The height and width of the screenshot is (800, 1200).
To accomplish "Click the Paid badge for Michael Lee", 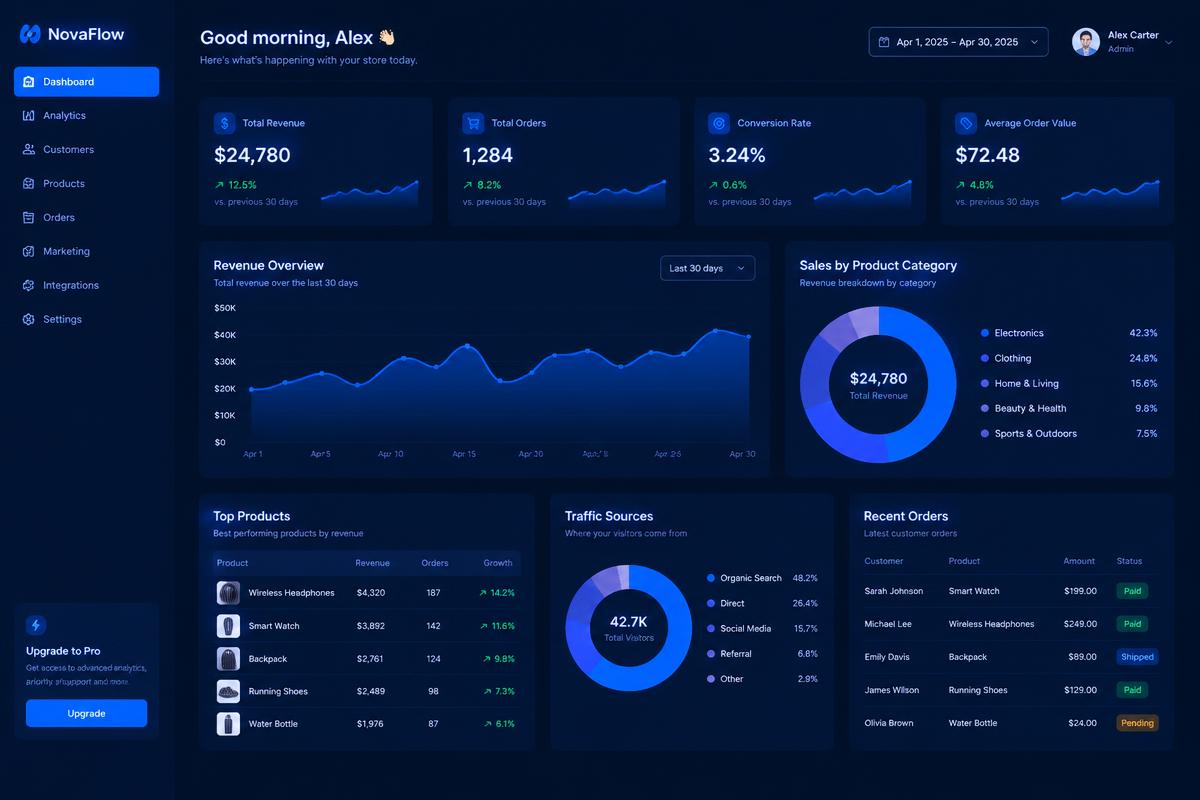I will click(x=1132, y=624).
